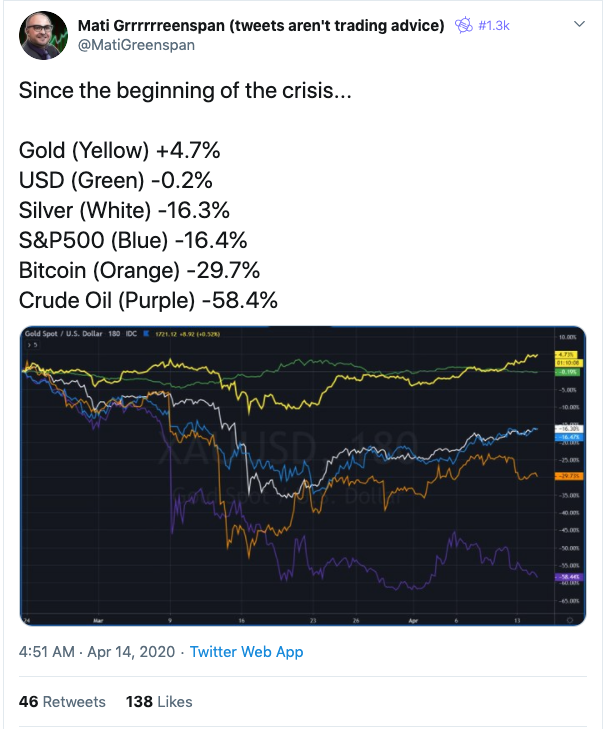The height and width of the screenshot is (729, 605).
Task: Click the 4:51 AM Apr 14, 2020 timestamp
Action: pyautogui.click(x=97, y=652)
